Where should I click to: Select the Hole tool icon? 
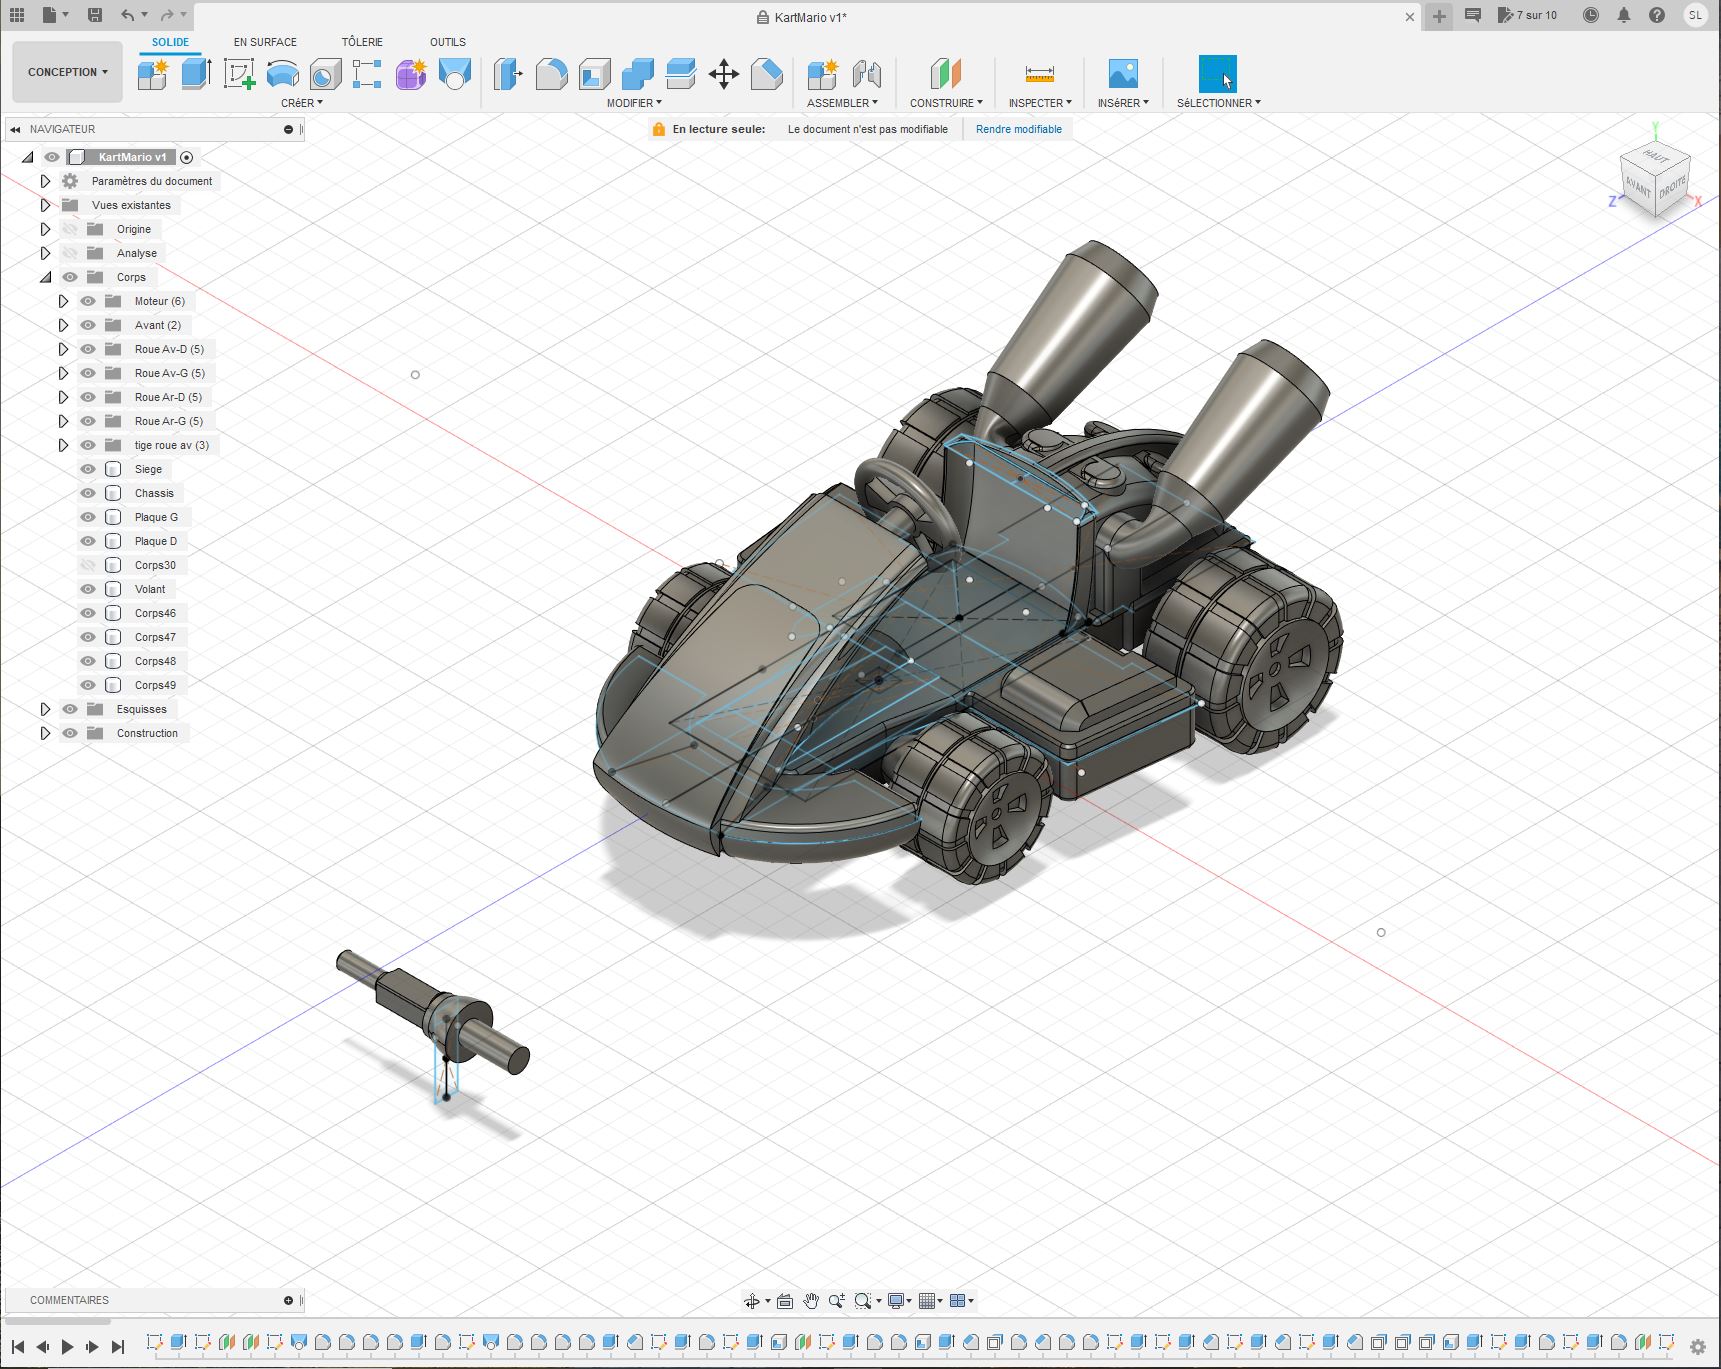coord(325,74)
